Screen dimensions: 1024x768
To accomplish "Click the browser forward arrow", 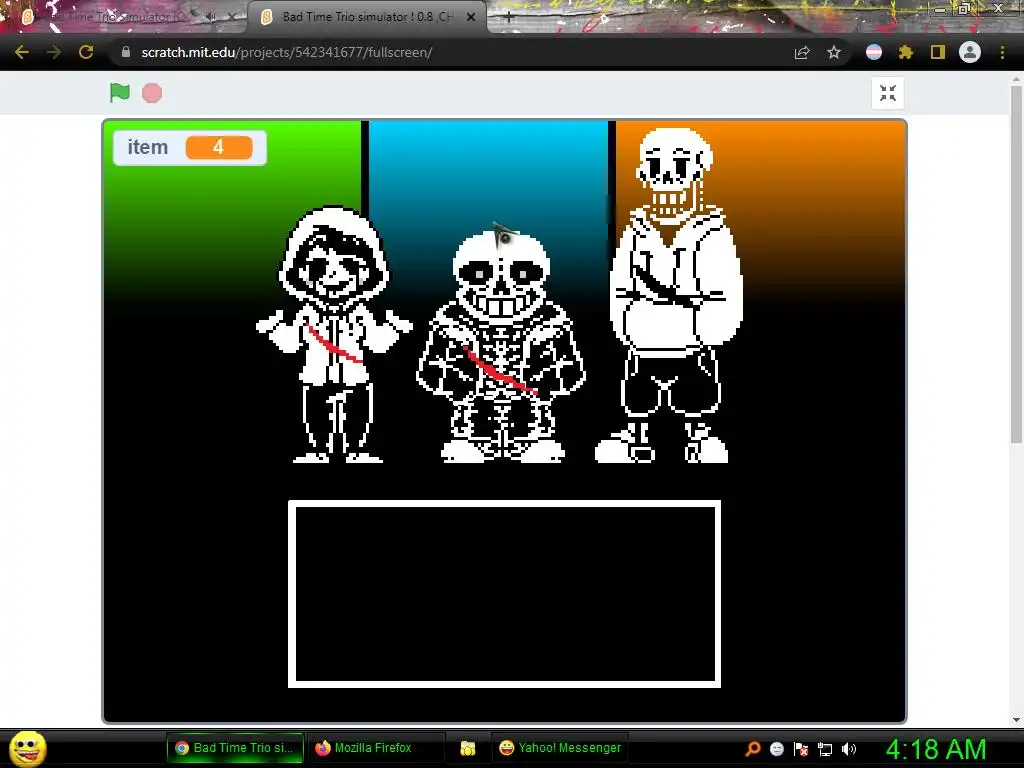I will tap(54, 52).
